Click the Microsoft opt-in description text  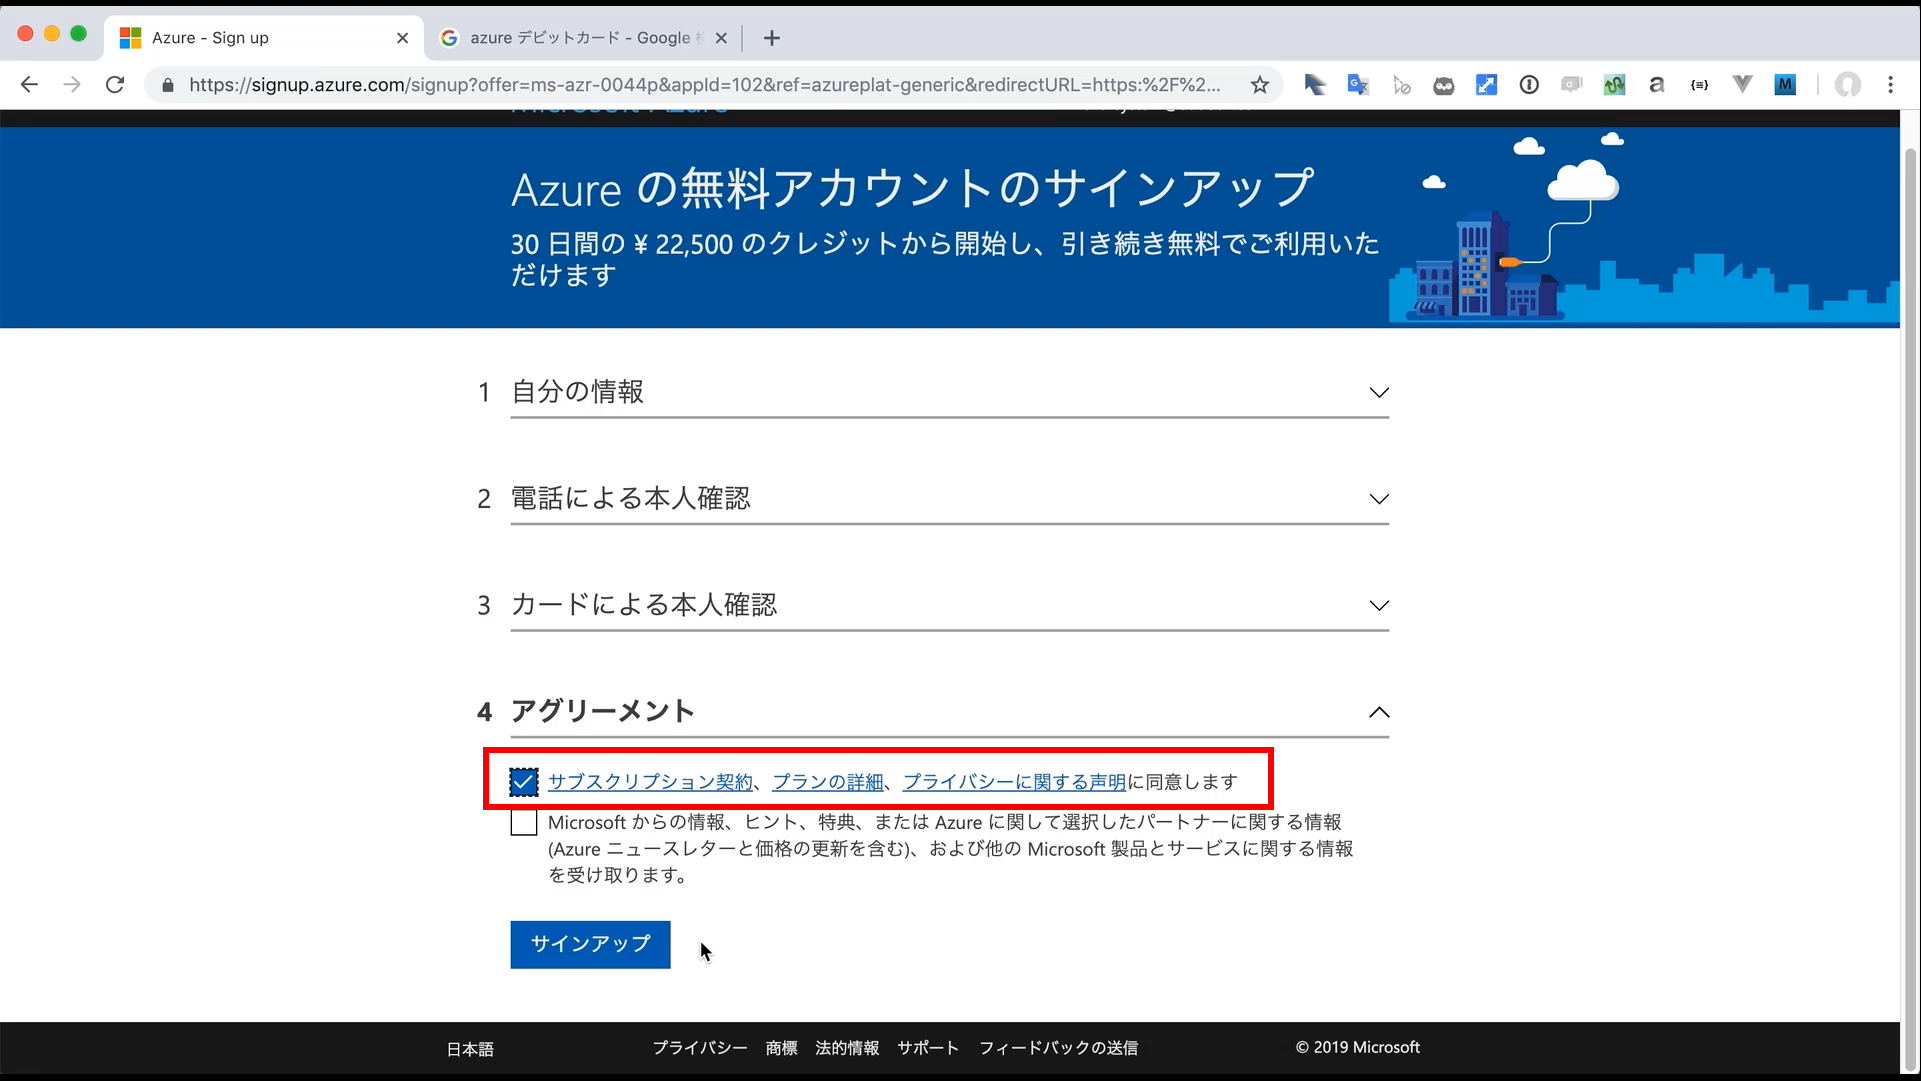click(950, 848)
